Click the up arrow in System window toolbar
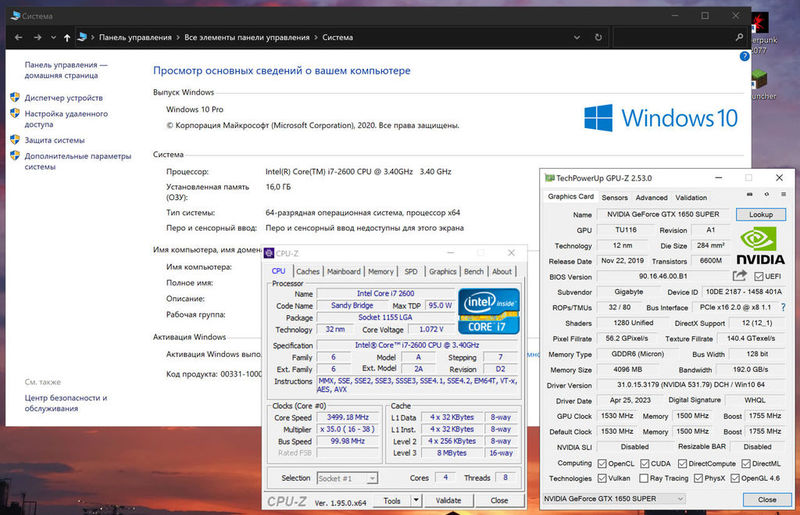800x515 pixels. click(67, 37)
